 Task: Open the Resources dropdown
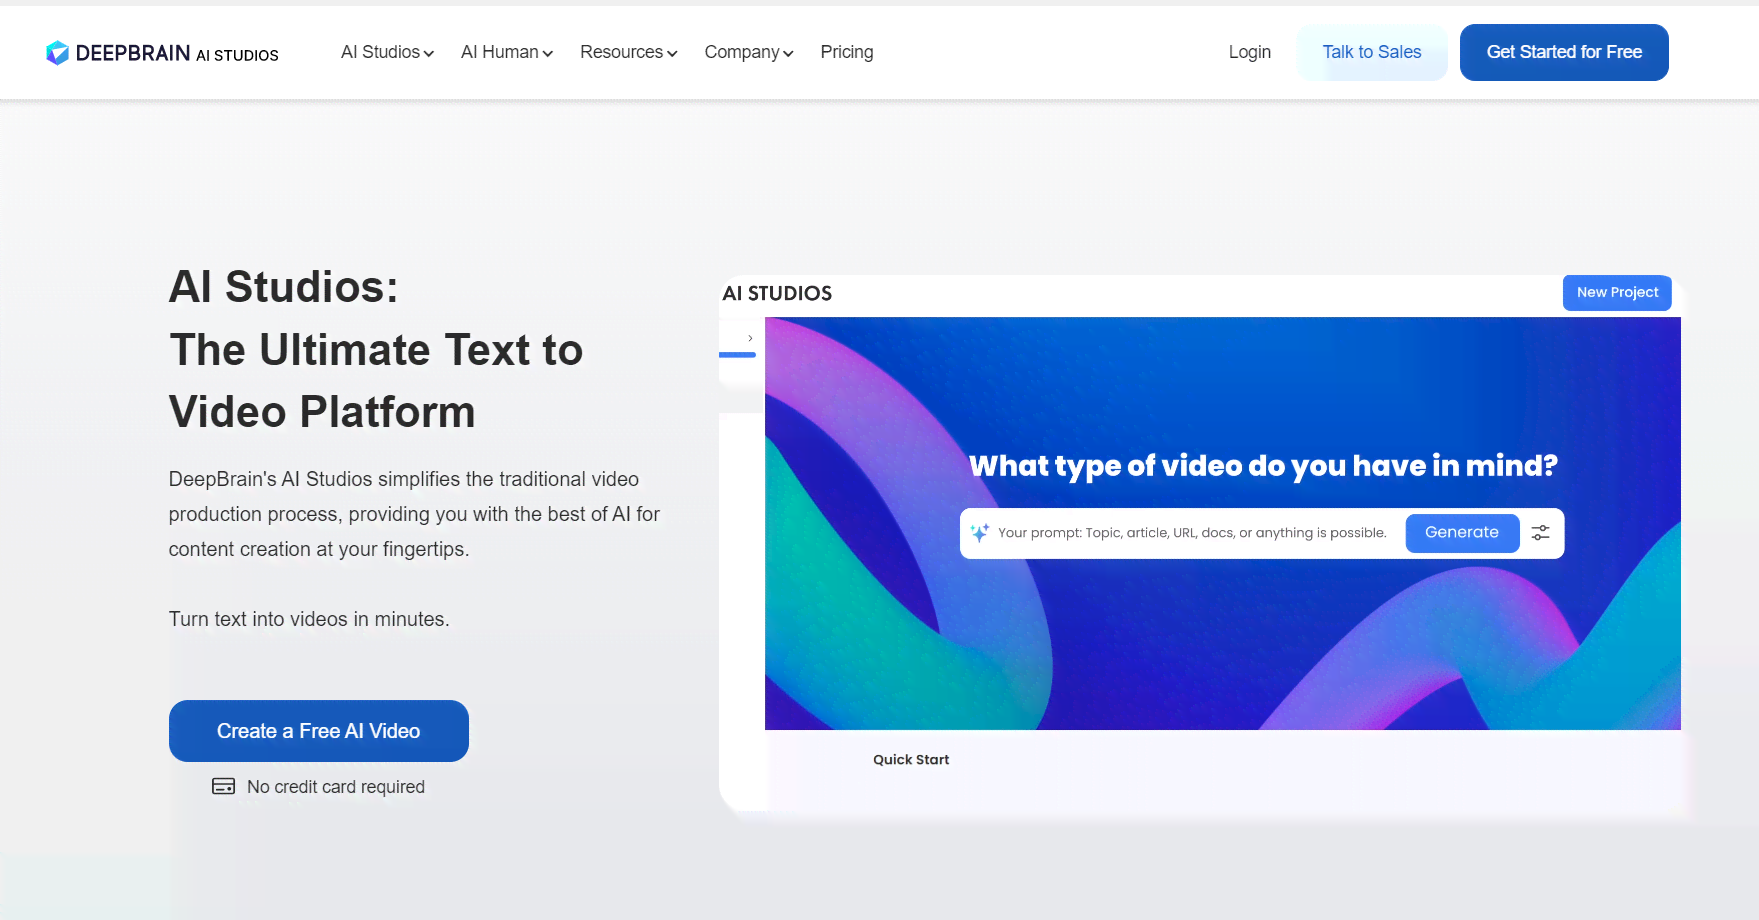628,52
